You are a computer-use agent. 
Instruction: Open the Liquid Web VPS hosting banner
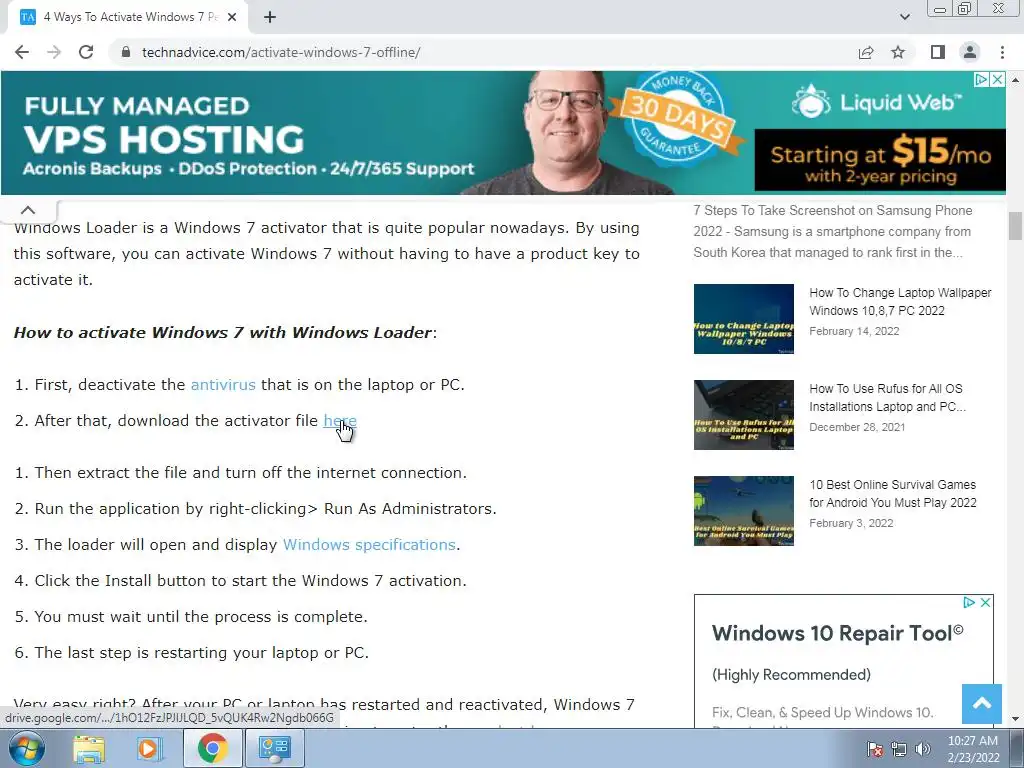(503, 133)
